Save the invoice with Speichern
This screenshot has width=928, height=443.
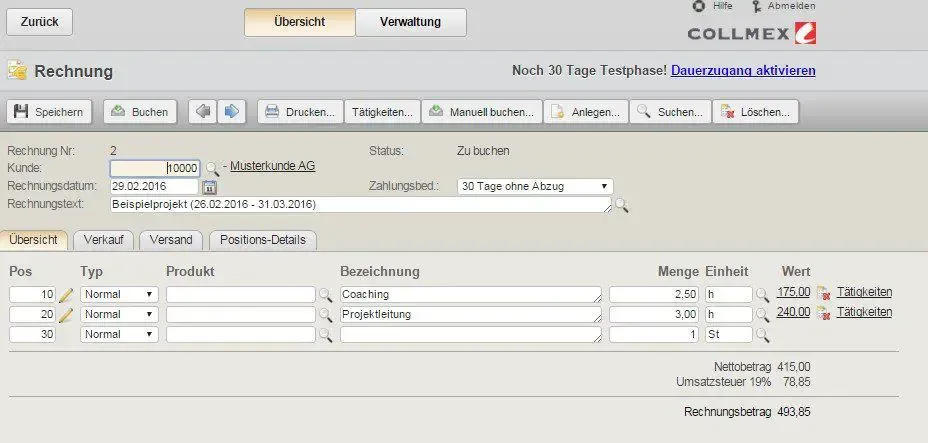point(49,112)
